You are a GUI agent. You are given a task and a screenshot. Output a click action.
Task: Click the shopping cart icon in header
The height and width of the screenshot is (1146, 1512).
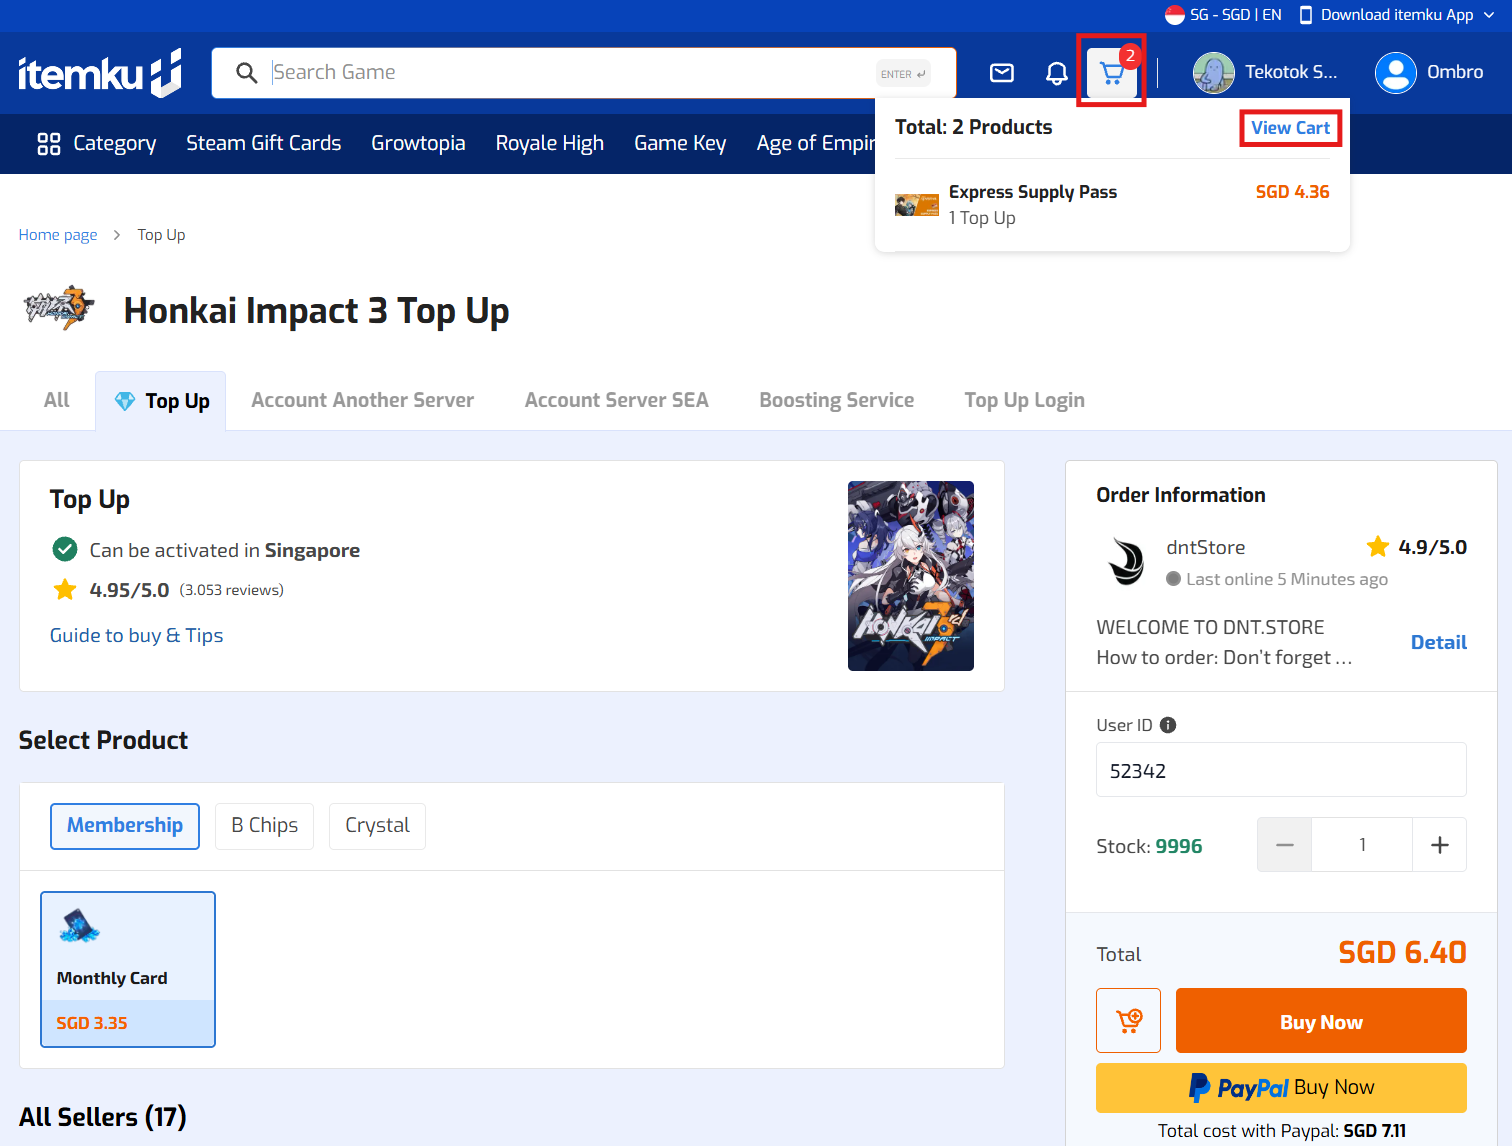pyautogui.click(x=1111, y=72)
